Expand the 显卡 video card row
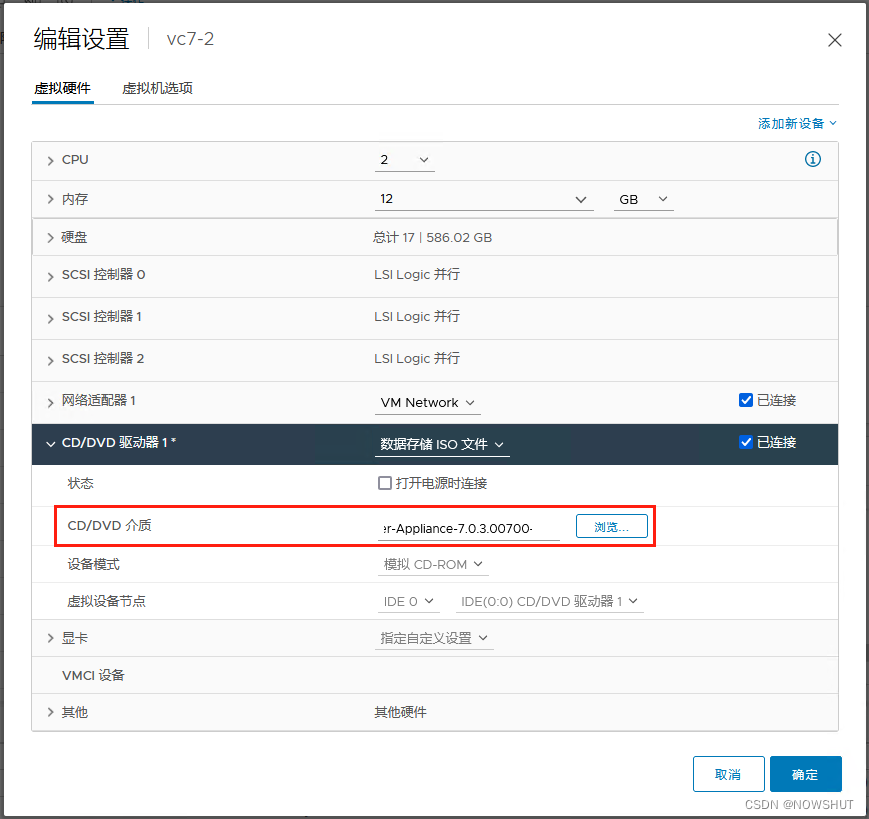The image size is (869, 819). [50, 638]
